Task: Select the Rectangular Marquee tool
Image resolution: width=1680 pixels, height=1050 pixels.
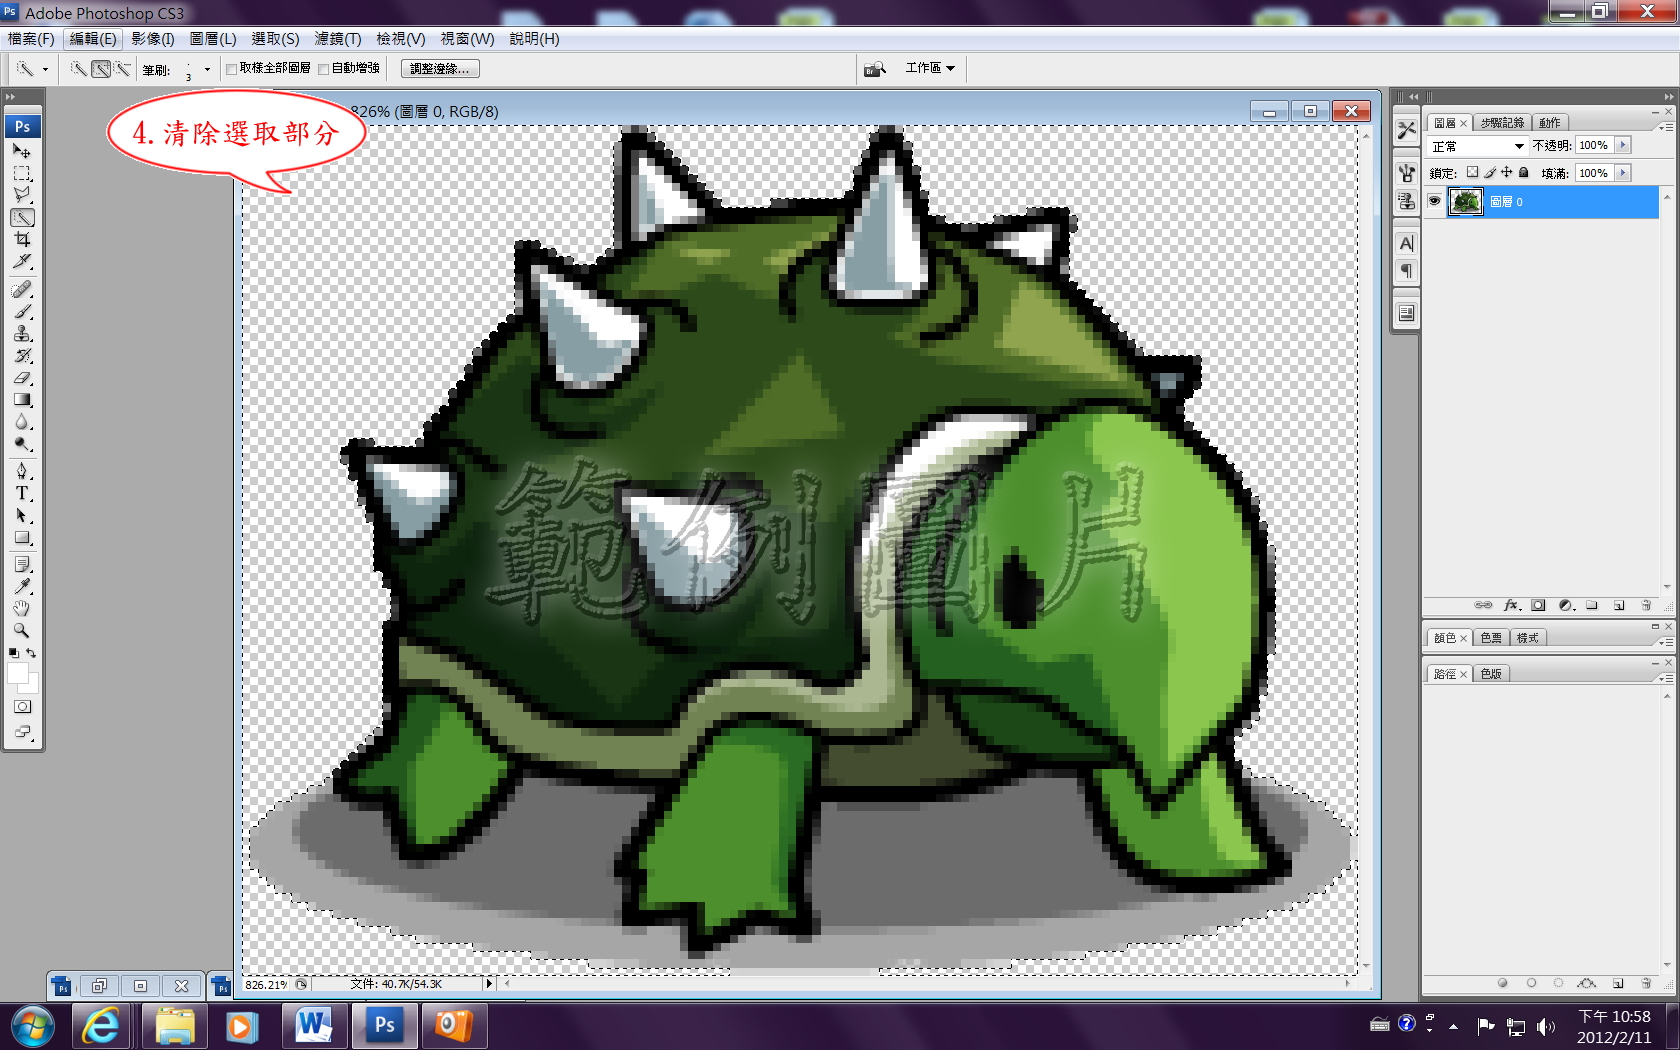Action: (x=22, y=173)
